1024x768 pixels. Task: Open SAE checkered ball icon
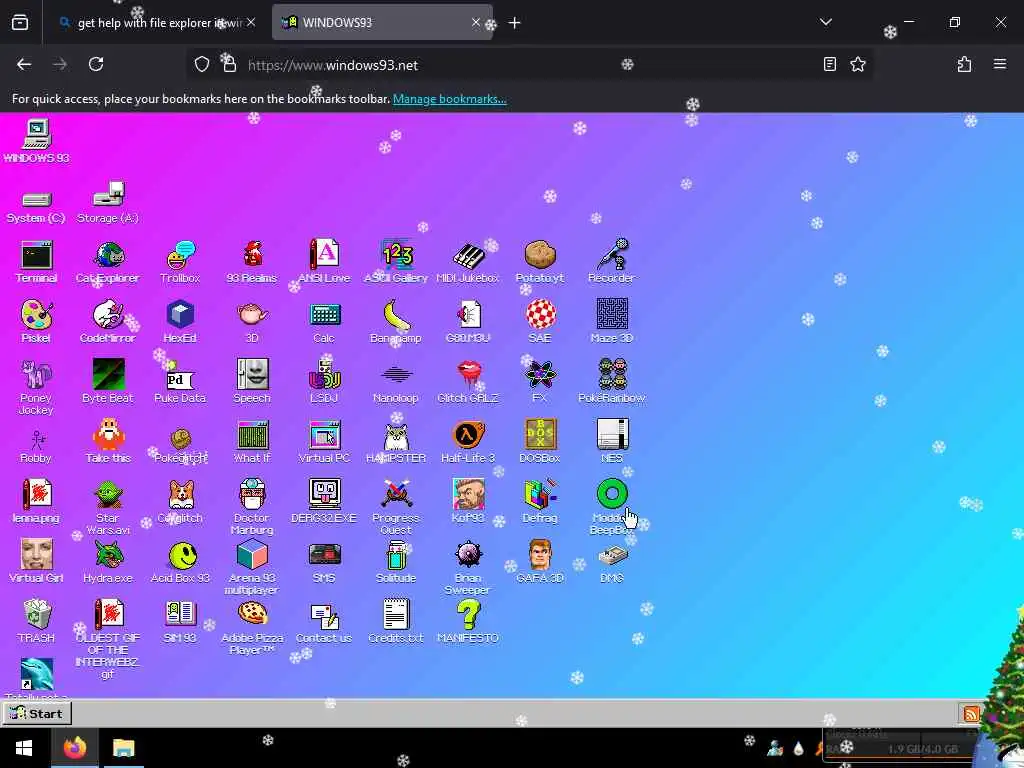click(539, 322)
